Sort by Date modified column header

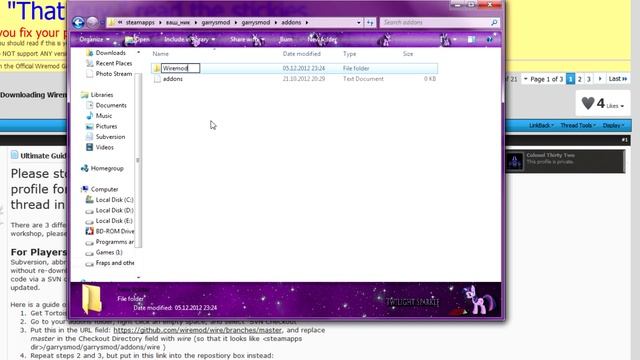(x=302, y=54)
